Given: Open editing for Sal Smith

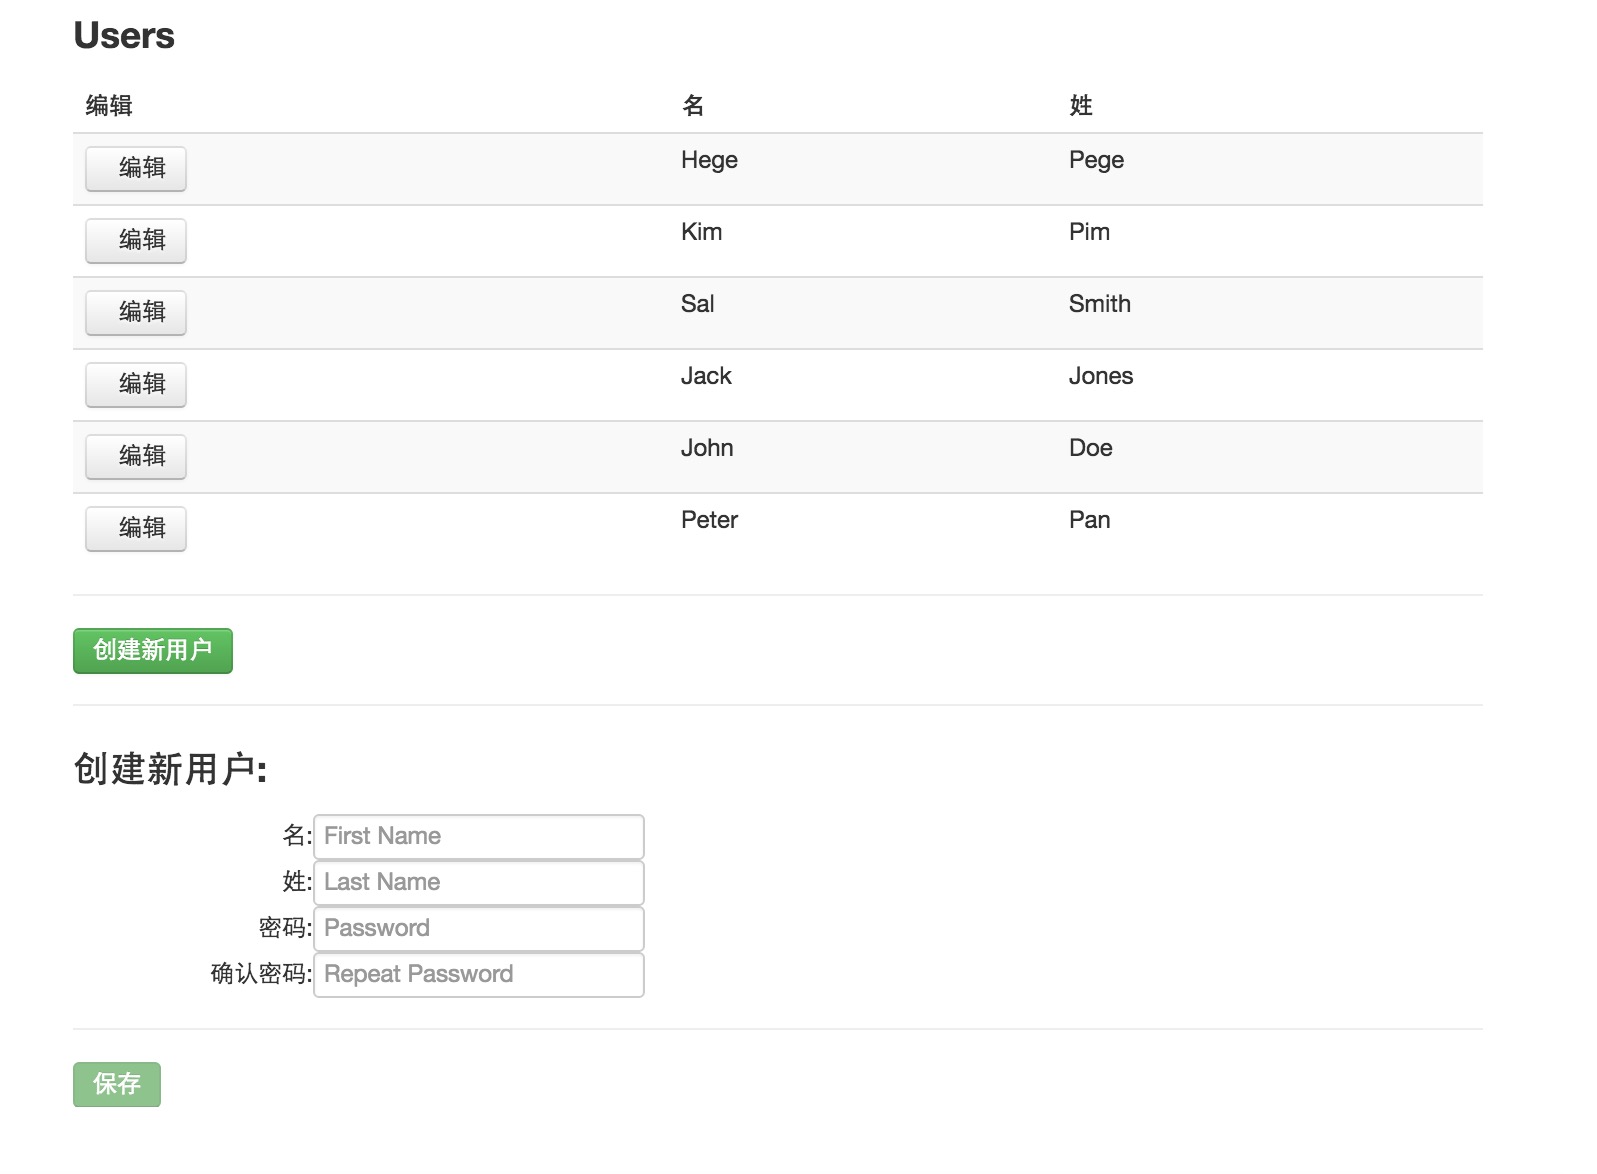Looking at the screenshot, I should pyautogui.click(x=136, y=312).
